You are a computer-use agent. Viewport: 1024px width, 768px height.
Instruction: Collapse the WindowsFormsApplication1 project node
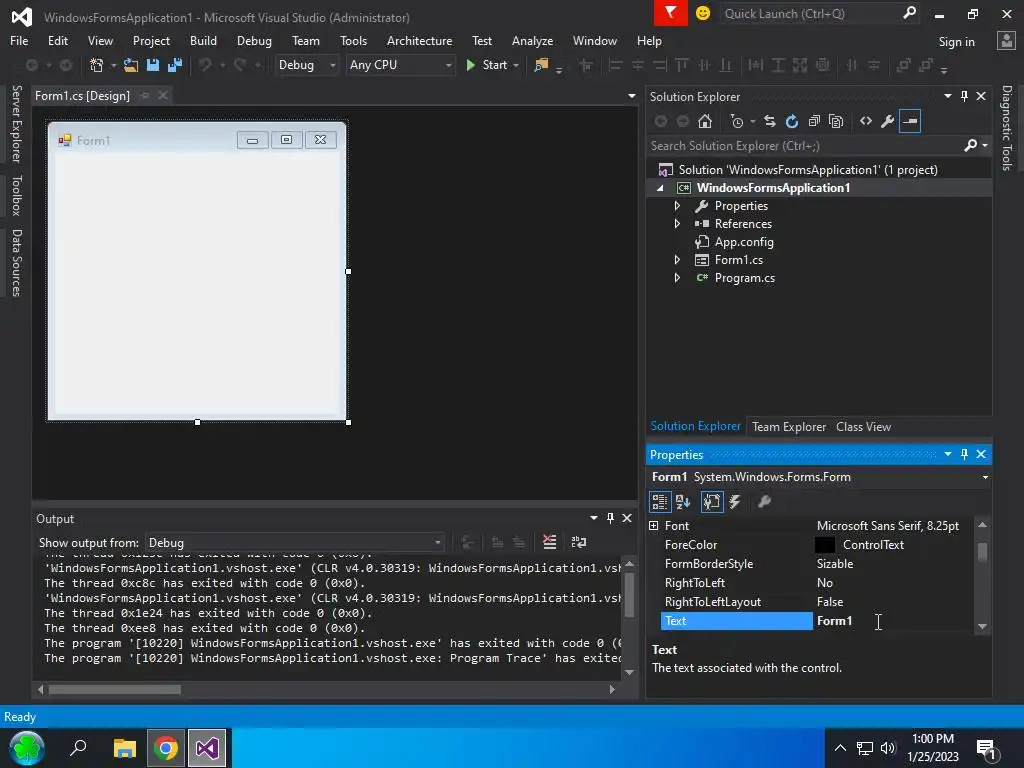click(x=660, y=188)
